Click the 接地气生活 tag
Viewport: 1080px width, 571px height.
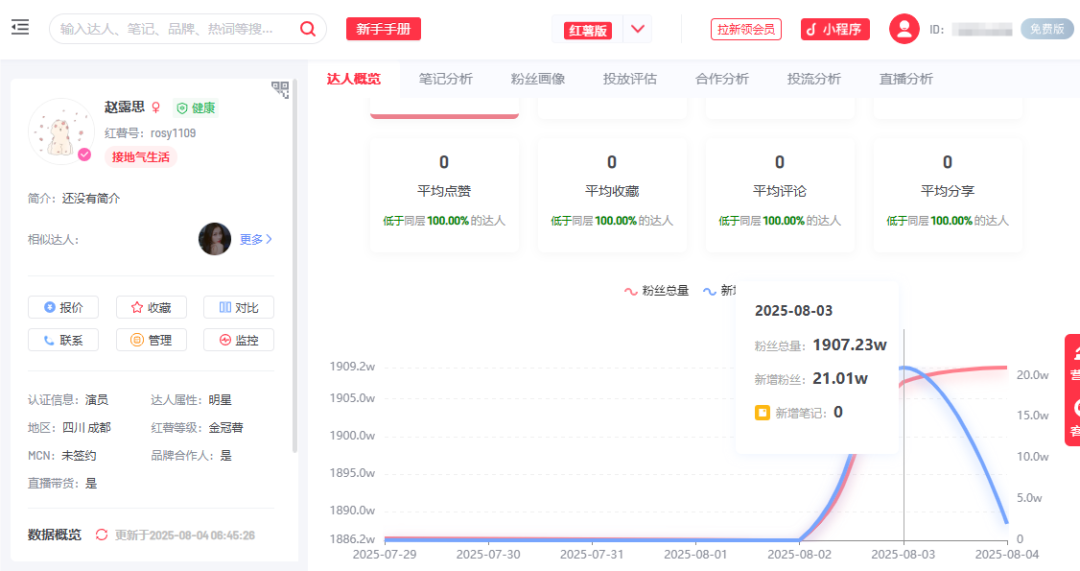pyautogui.click(x=141, y=157)
